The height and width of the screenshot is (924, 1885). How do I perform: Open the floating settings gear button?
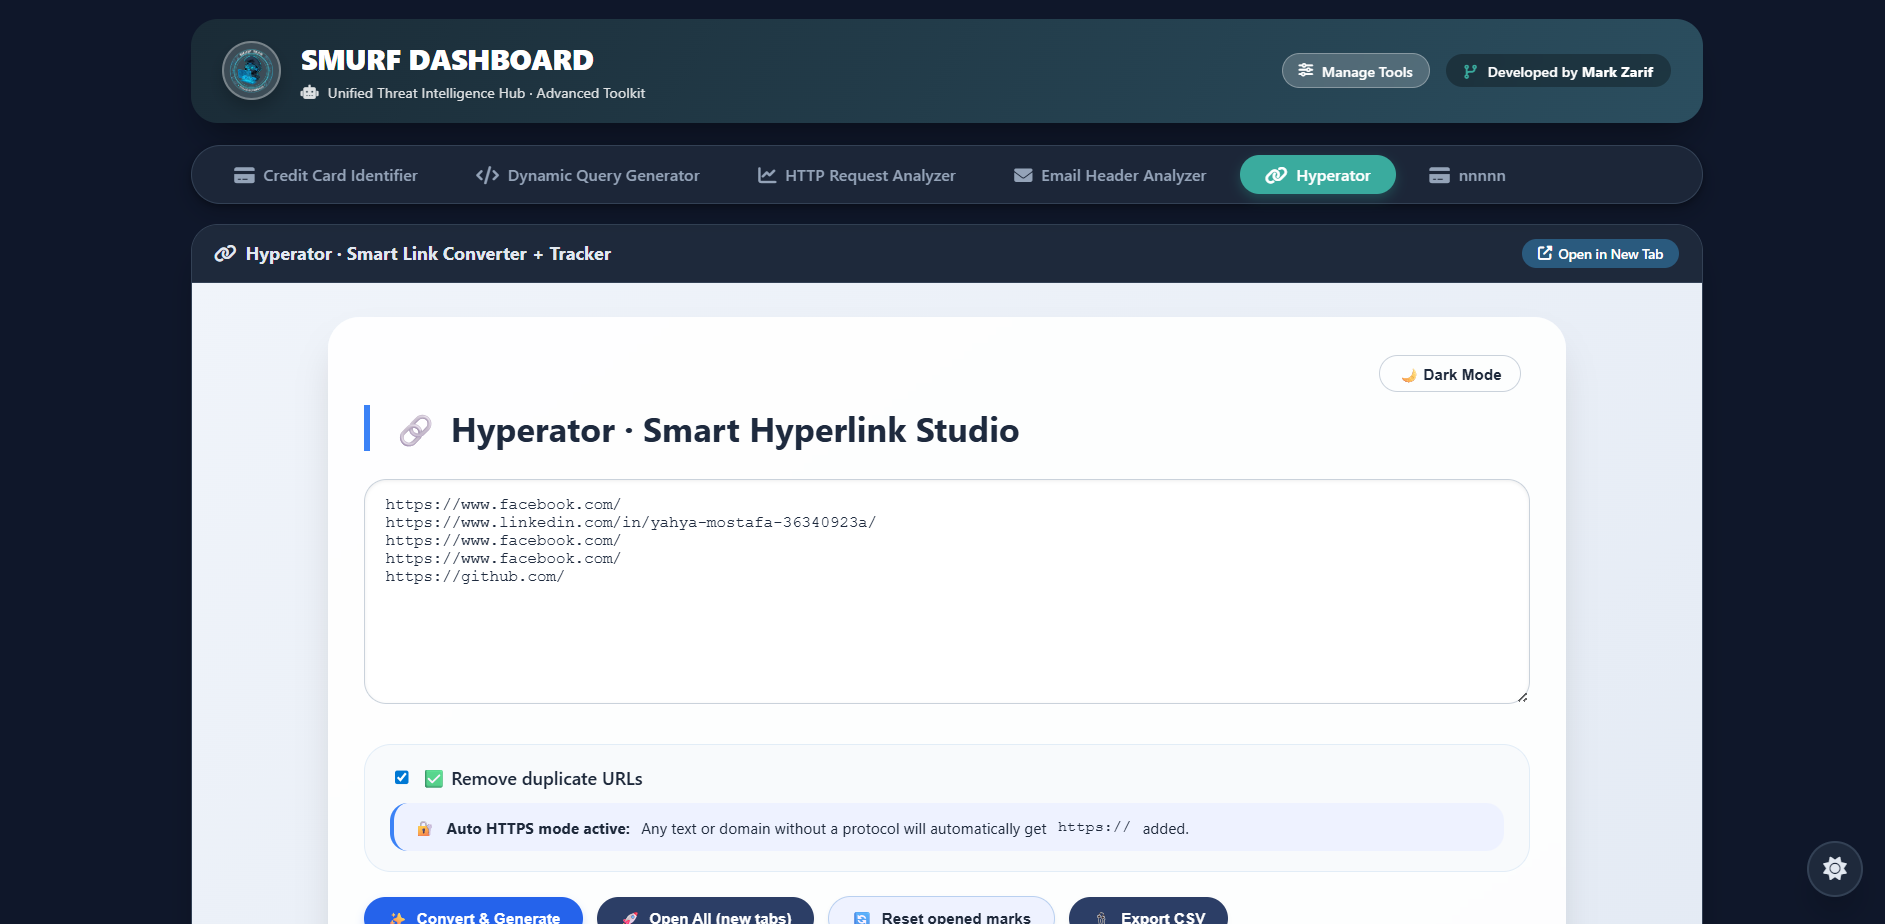(1834, 868)
